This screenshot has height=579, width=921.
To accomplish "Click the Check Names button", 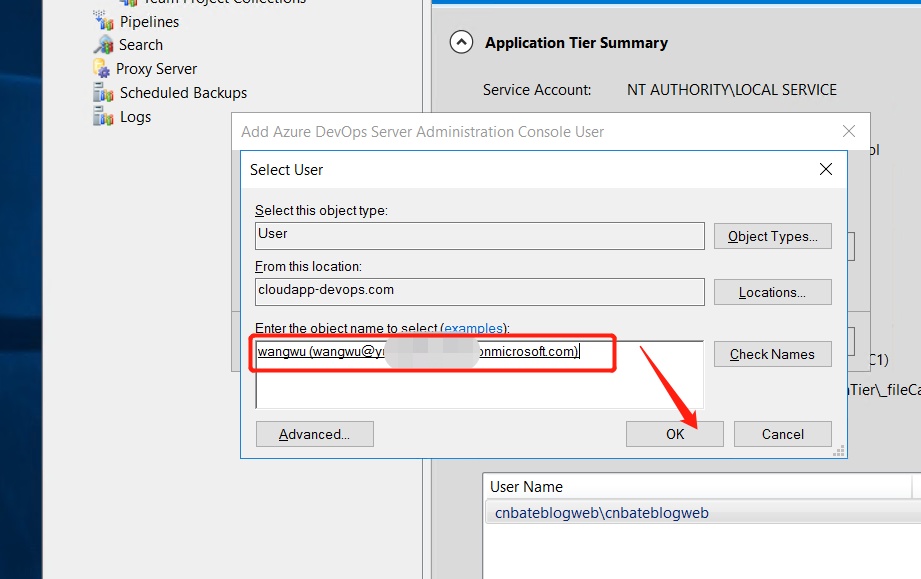I will pyautogui.click(x=772, y=354).
